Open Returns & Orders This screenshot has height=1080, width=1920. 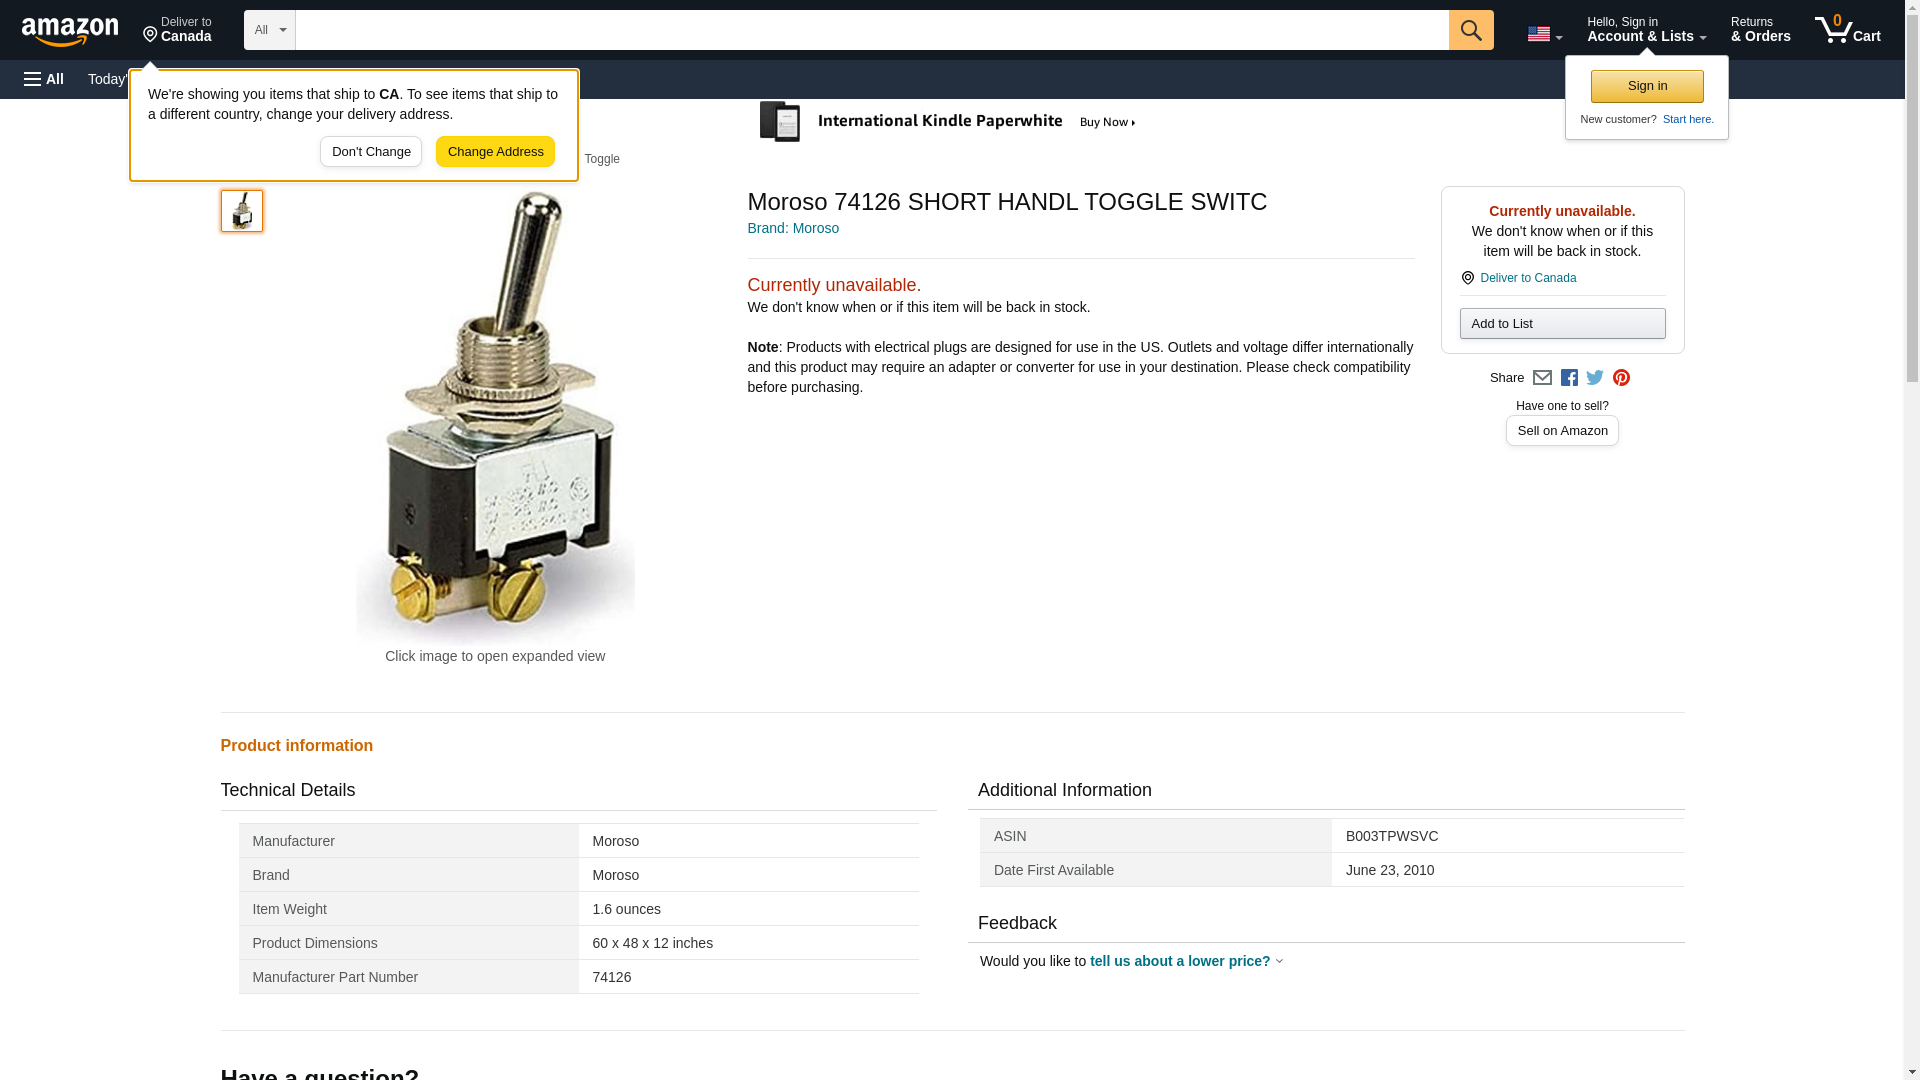pos(1760,30)
